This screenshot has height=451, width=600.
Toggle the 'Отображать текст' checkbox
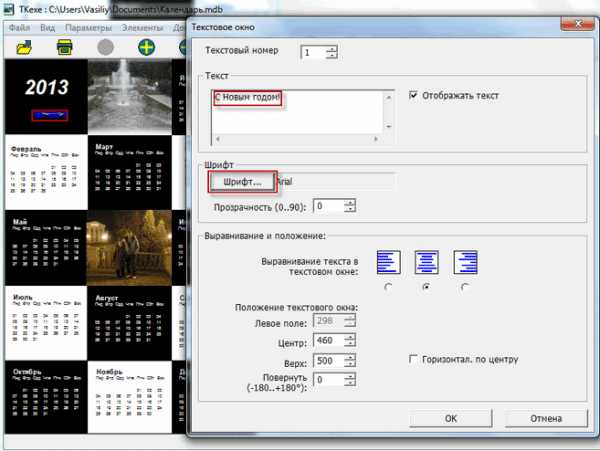click(x=415, y=96)
